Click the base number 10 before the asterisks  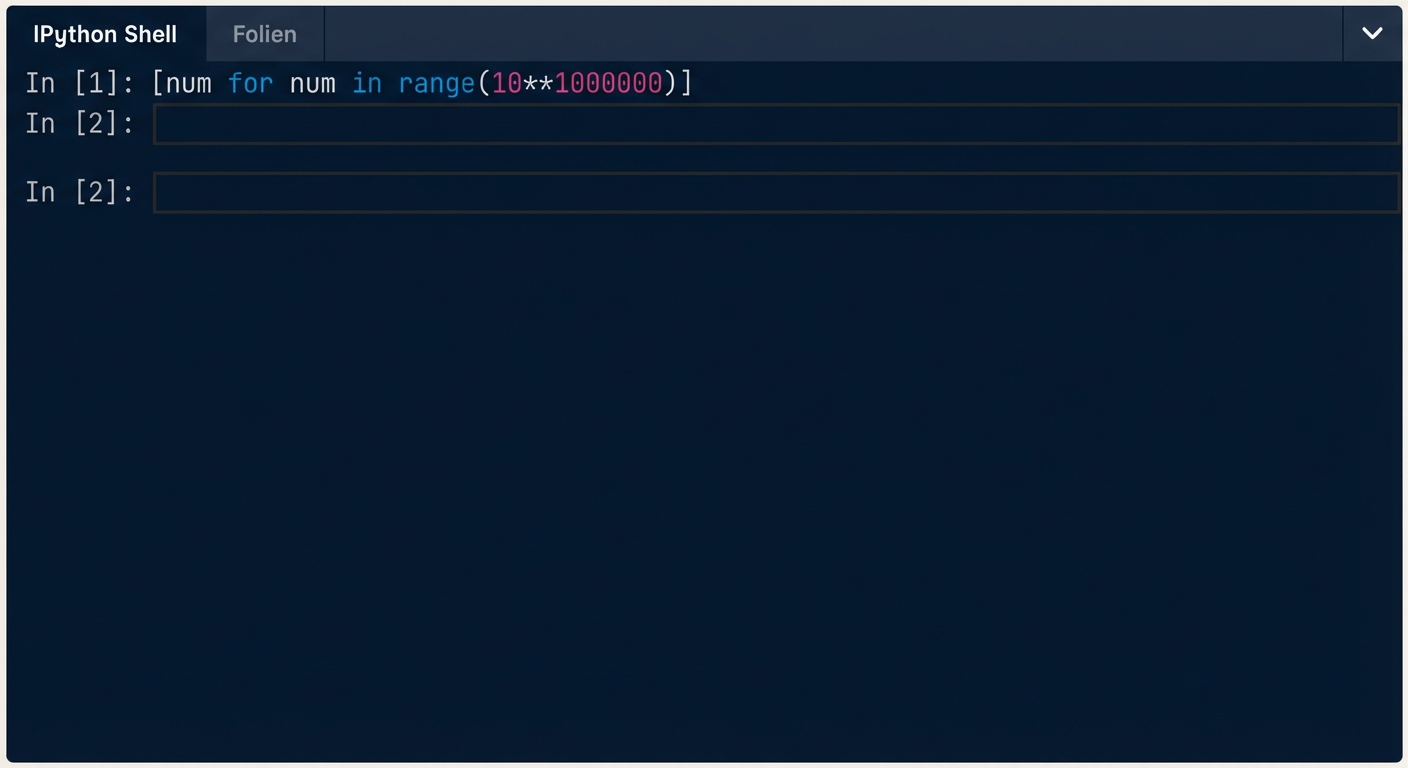(x=507, y=83)
